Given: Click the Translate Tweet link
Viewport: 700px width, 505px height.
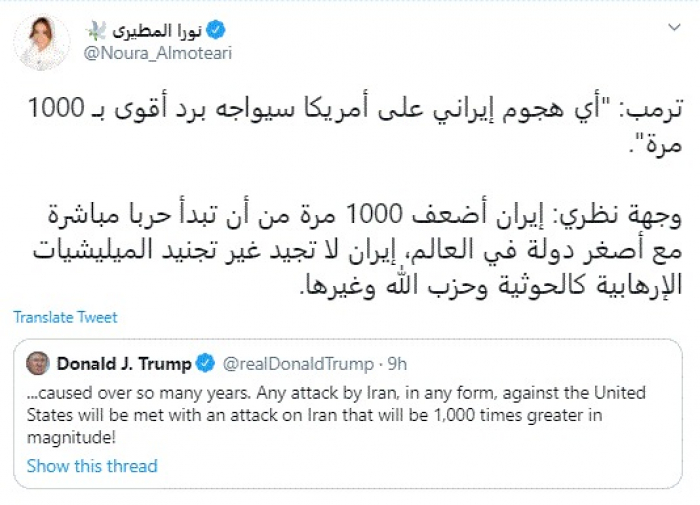Looking at the screenshot, I should point(65,317).
